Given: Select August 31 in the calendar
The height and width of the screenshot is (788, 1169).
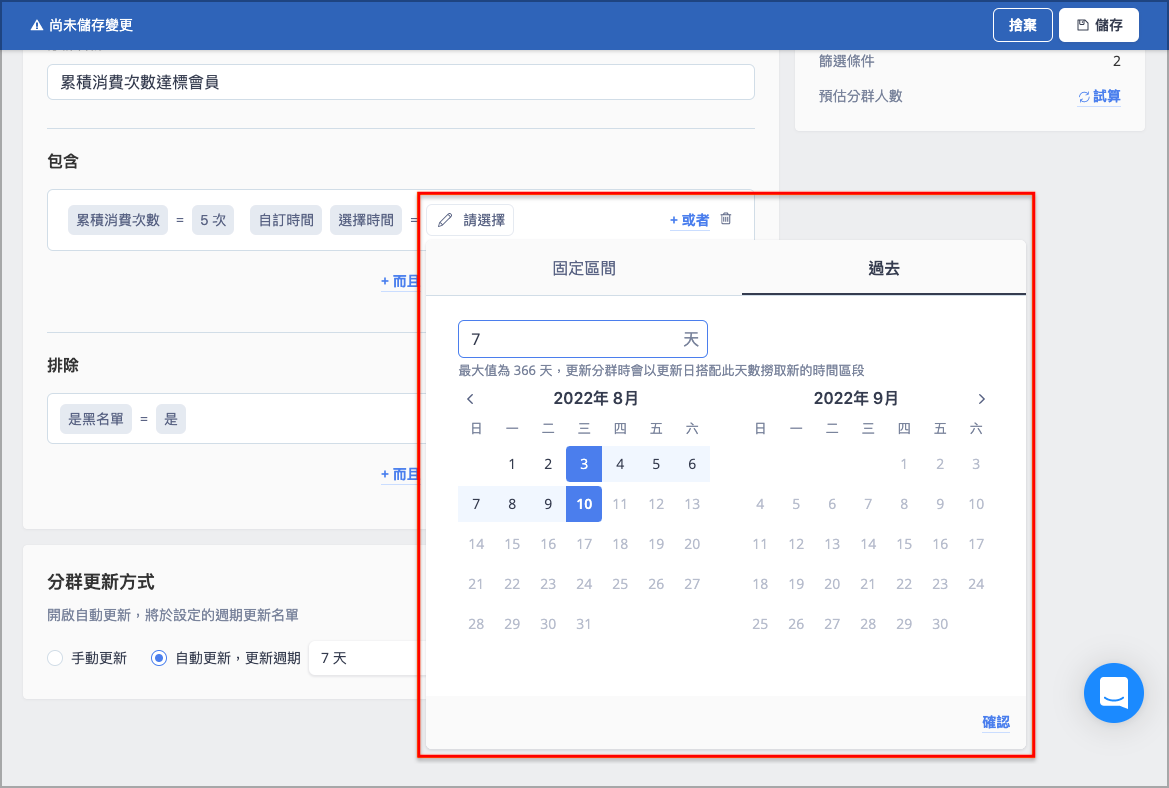Looking at the screenshot, I should coord(584,624).
